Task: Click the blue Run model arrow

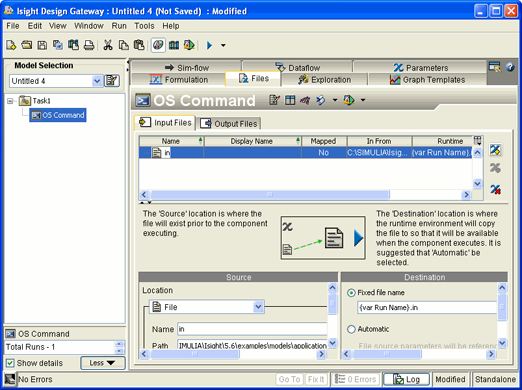Action: (209, 45)
